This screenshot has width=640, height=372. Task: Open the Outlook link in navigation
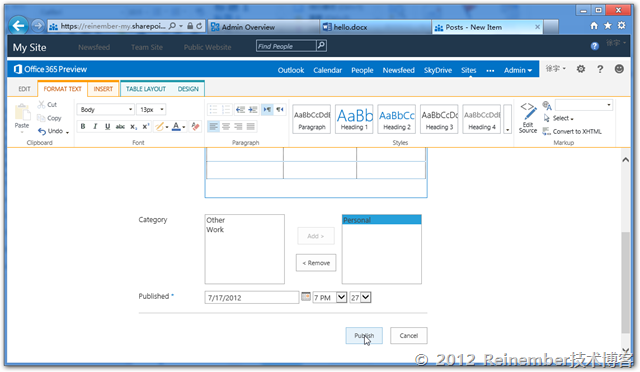point(291,70)
